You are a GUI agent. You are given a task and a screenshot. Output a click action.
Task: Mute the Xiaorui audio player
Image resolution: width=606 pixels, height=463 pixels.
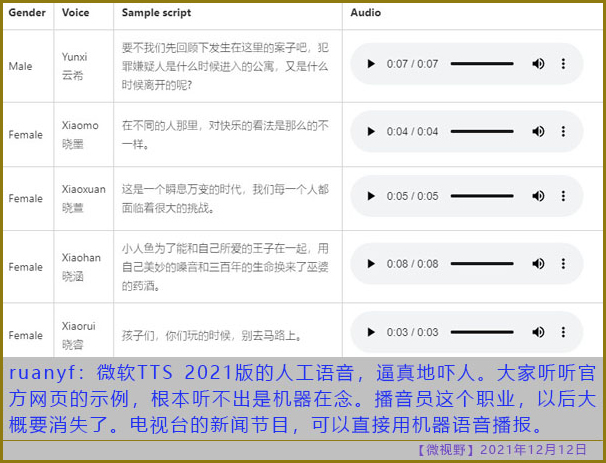click(538, 332)
